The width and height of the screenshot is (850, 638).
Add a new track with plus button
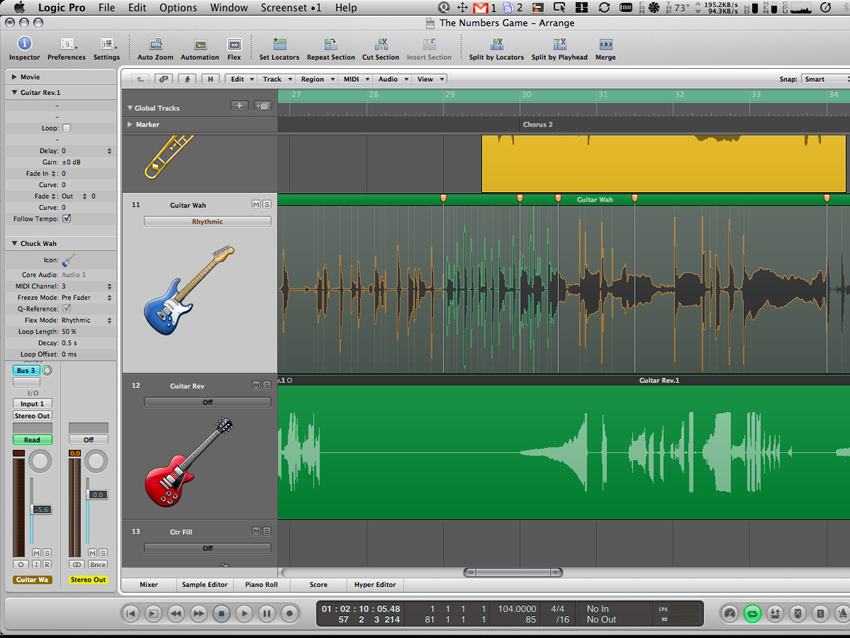(x=239, y=106)
